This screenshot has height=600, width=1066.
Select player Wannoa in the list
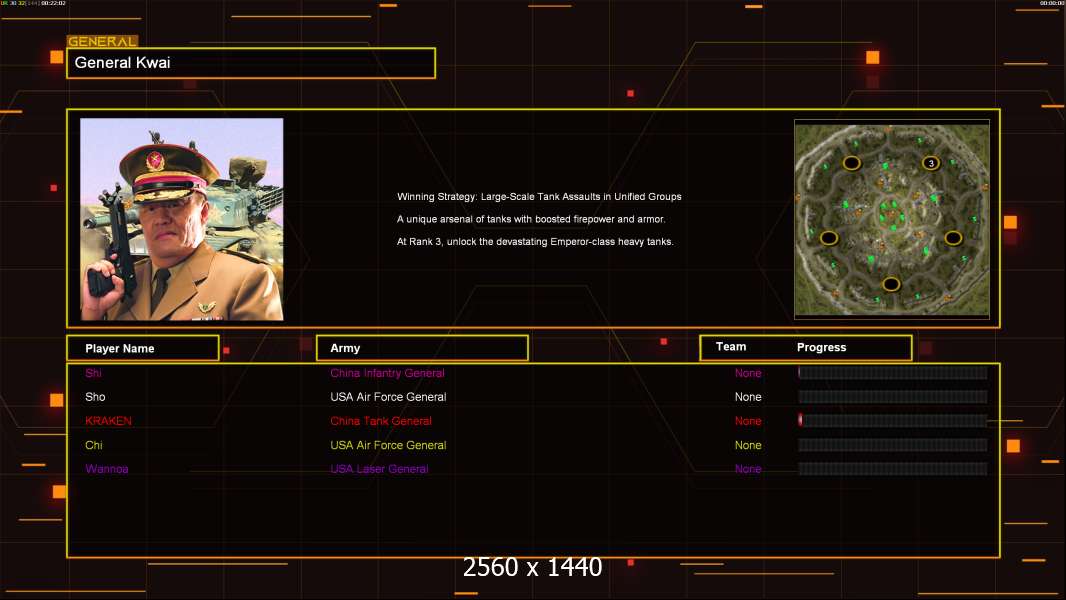pos(107,469)
